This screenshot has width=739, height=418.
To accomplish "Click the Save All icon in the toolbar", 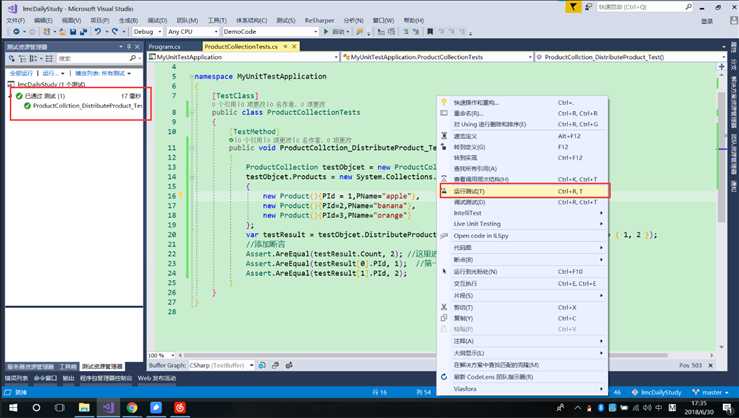I will pyautogui.click(x=83, y=32).
